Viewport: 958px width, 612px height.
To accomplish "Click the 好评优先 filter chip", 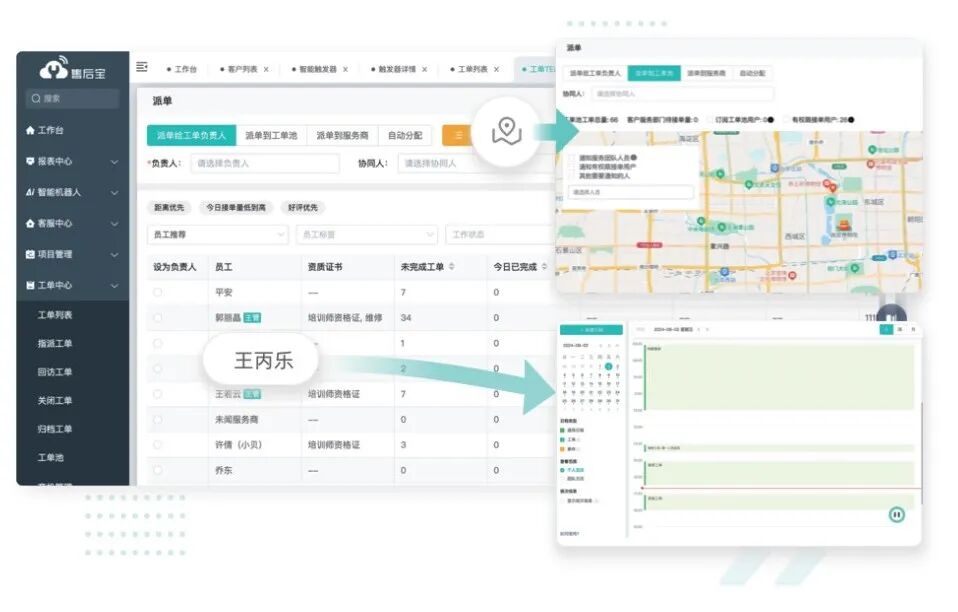I will tap(302, 208).
